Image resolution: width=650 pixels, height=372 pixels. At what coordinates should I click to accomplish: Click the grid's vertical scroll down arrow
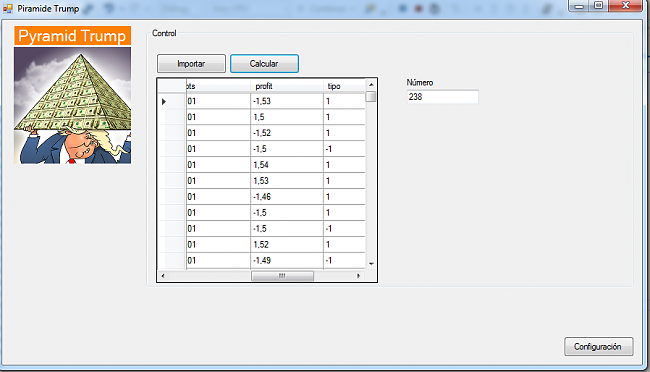click(371, 263)
